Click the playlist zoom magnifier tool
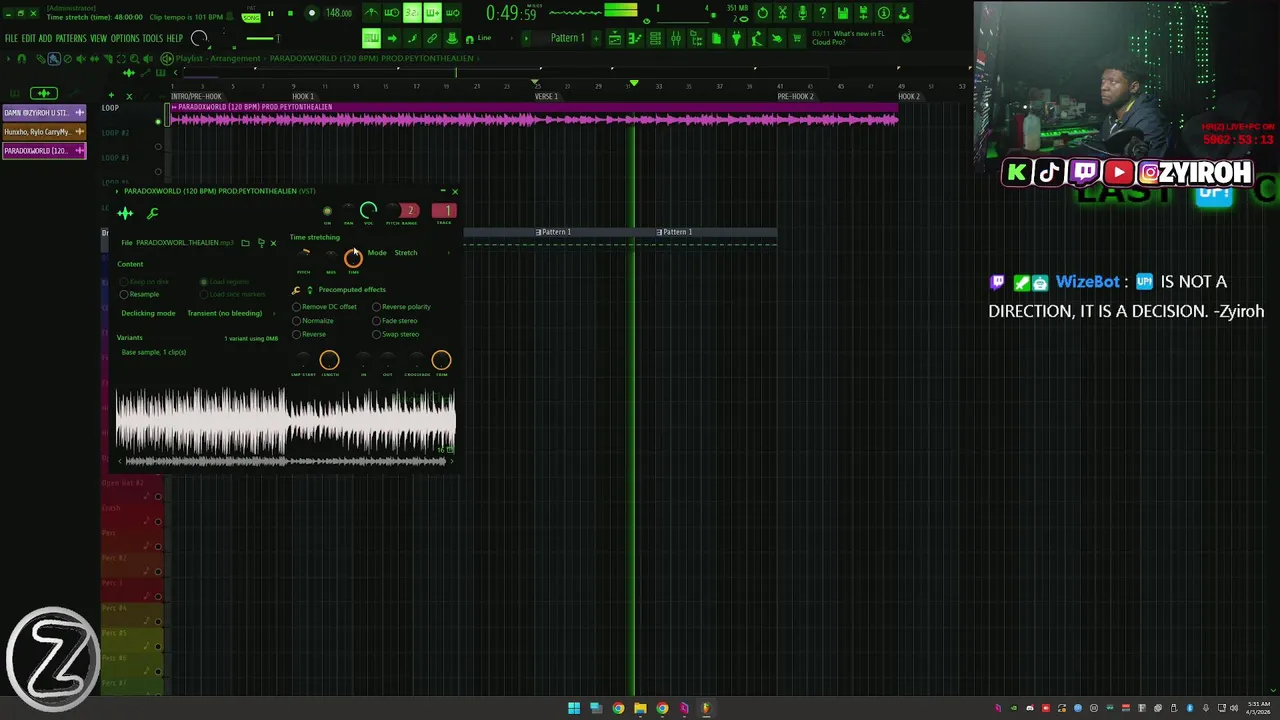This screenshot has height=720, width=1280. pyautogui.click(x=135, y=59)
